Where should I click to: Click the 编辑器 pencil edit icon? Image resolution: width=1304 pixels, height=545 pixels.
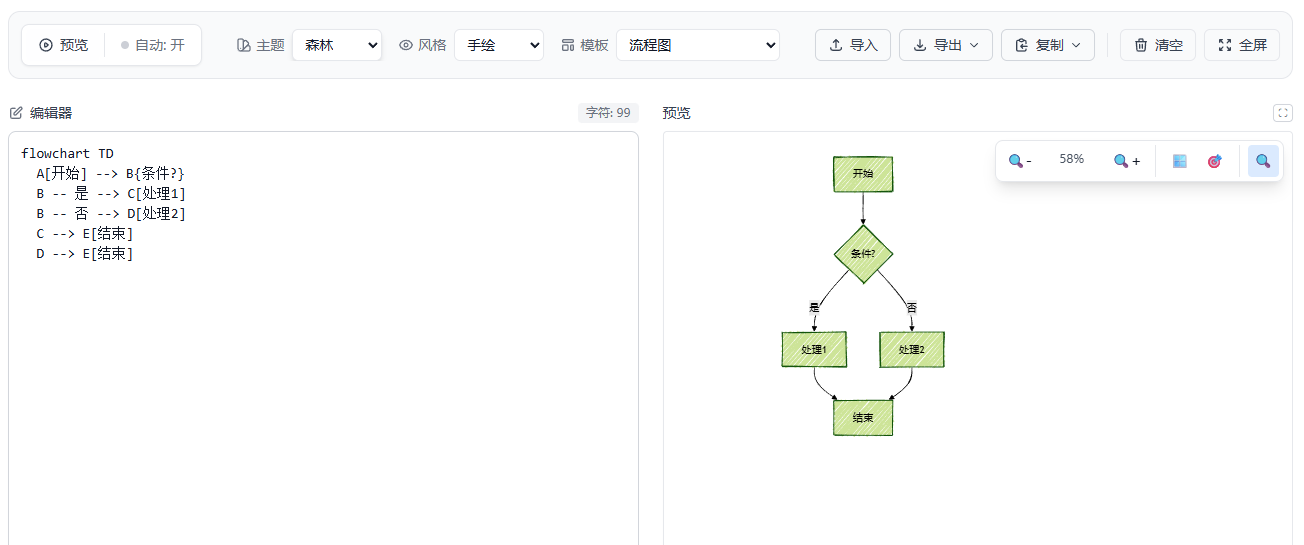tap(16, 113)
